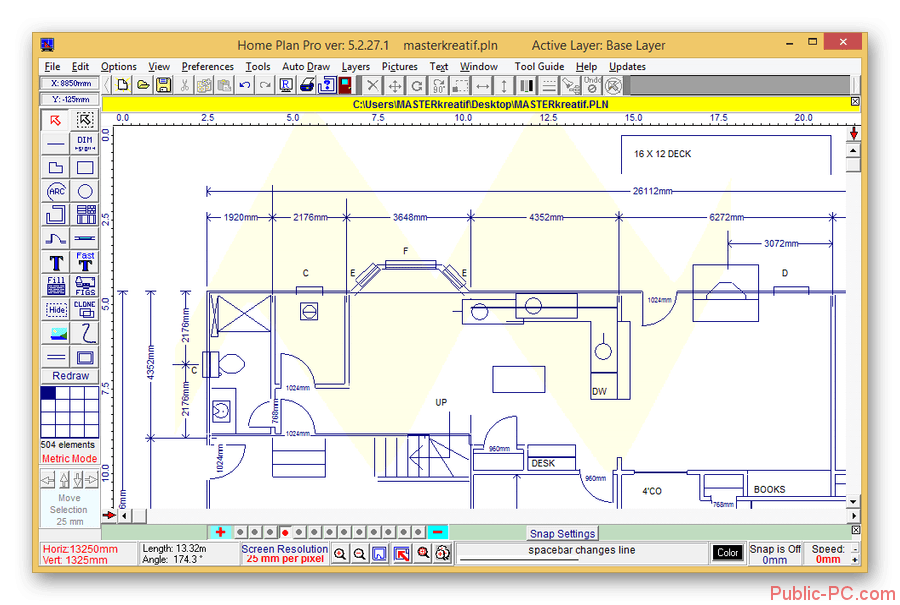Viewport: 900px width, 605px height.
Task: Toggle the Snap is Off setting
Action: [x=775, y=549]
